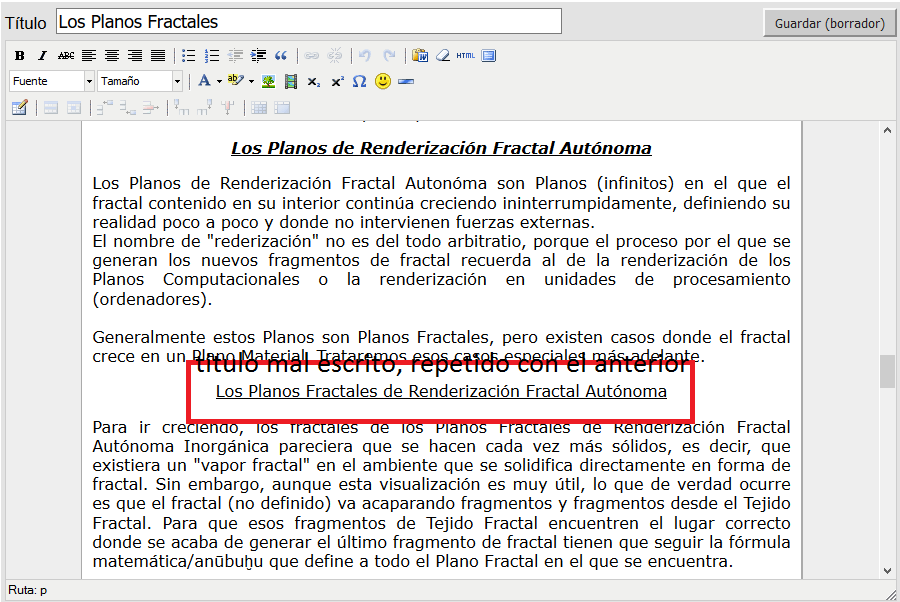Insert a new table

pos(20,107)
